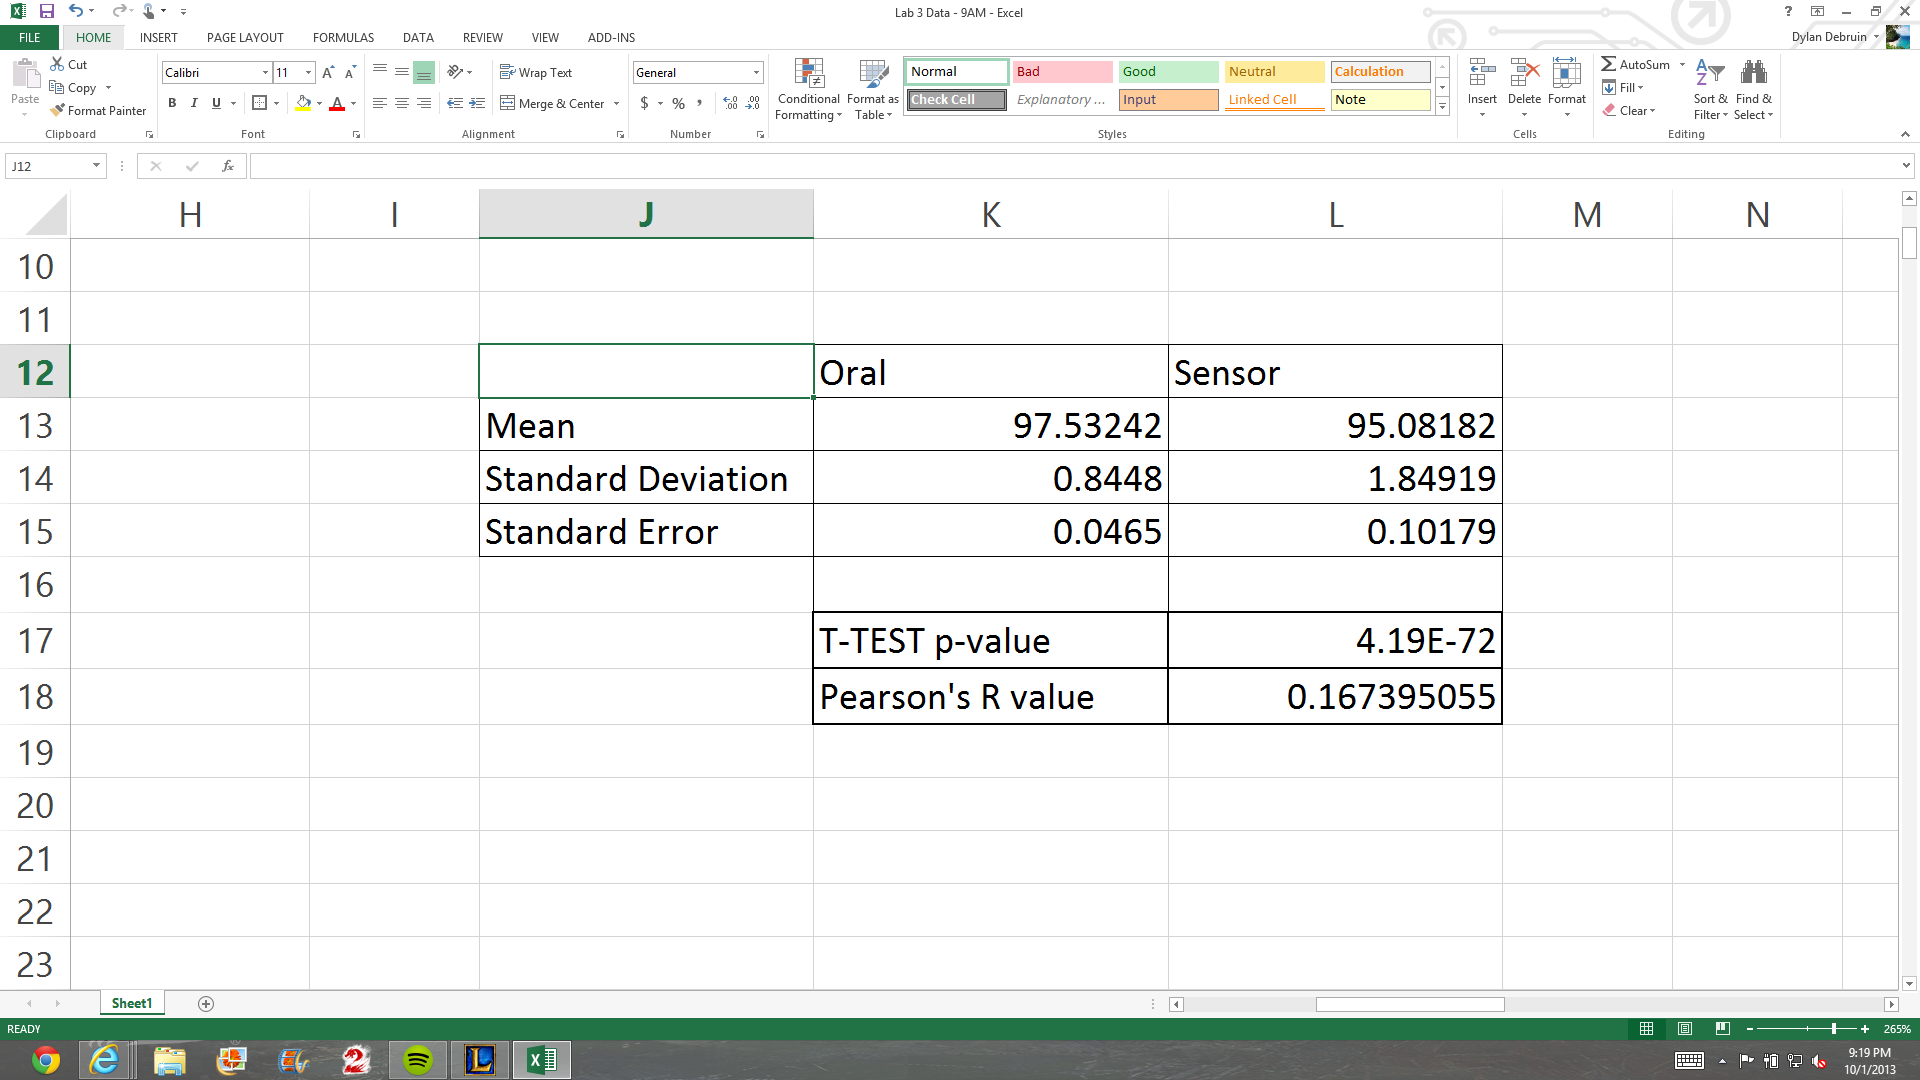
Task: Expand the General number format dropdown
Action: [756, 73]
